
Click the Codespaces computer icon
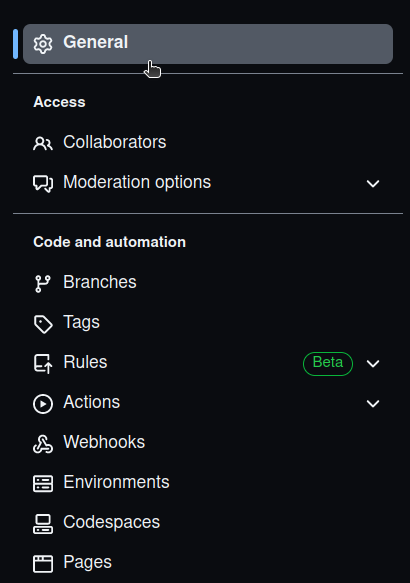tap(43, 524)
